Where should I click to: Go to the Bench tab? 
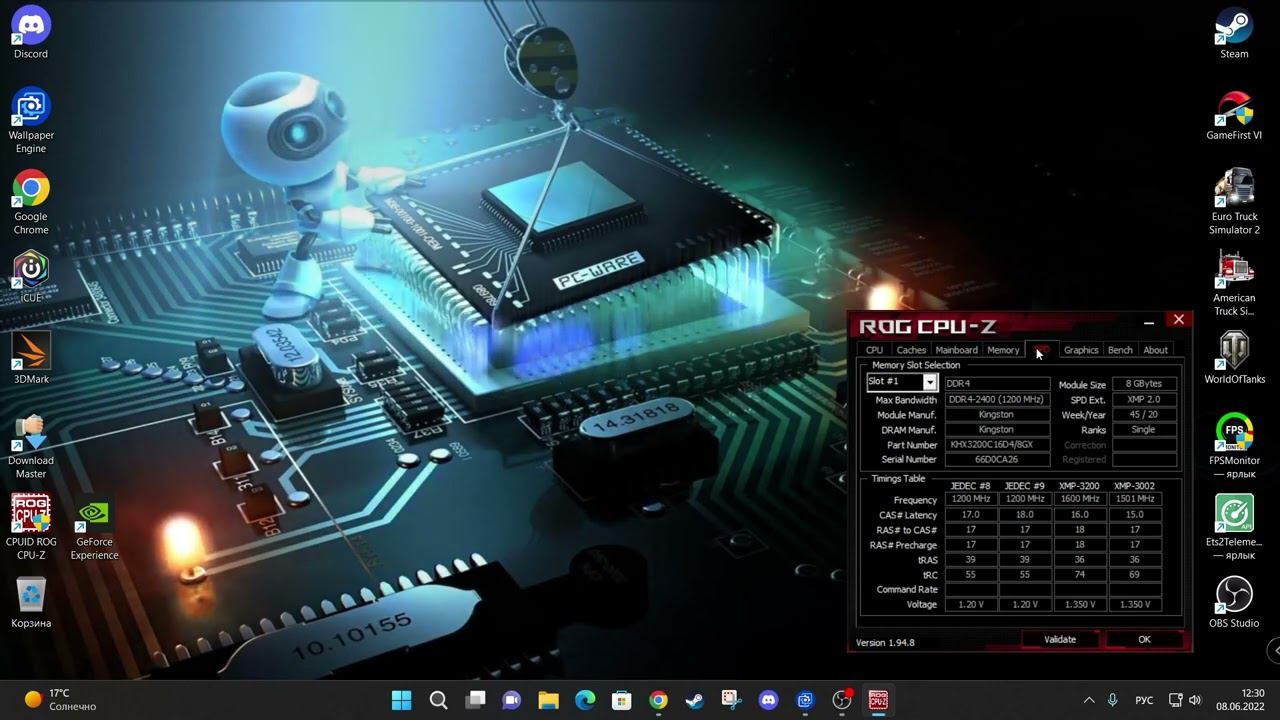(1120, 350)
